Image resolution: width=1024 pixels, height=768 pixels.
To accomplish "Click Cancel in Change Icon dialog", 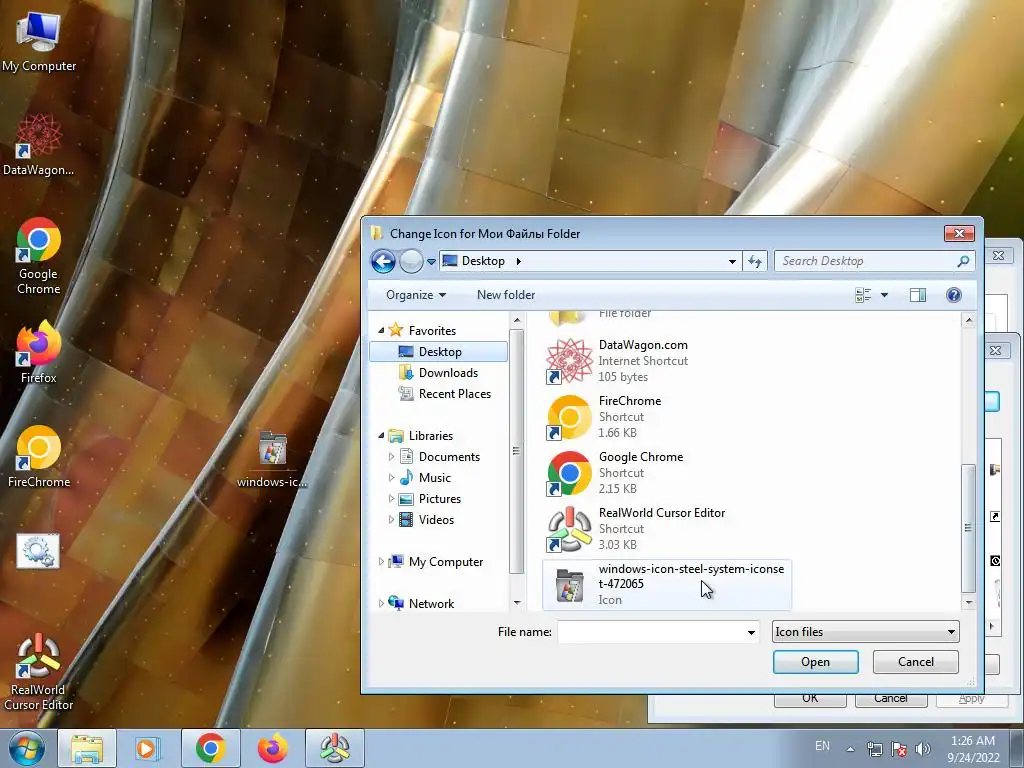I will point(916,662).
